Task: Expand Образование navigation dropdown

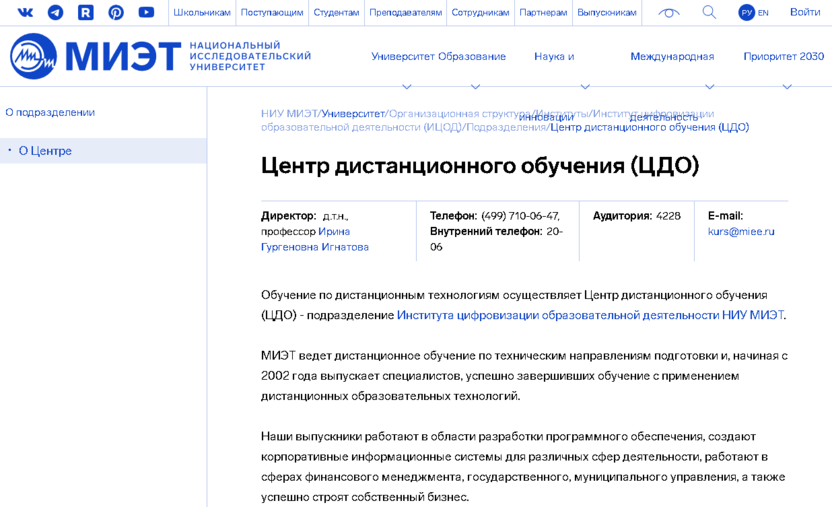Action: pyautogui.click(x=472, y=56)
